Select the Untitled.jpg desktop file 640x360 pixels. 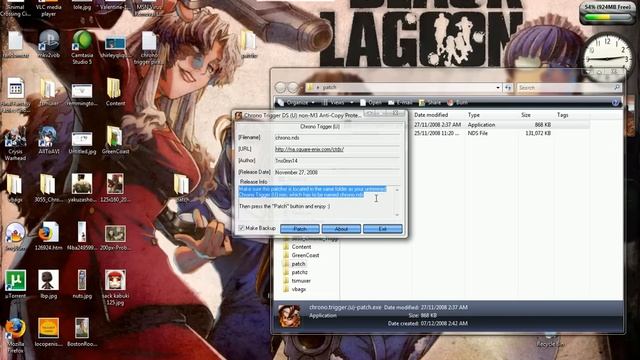[x=82, y=142]
